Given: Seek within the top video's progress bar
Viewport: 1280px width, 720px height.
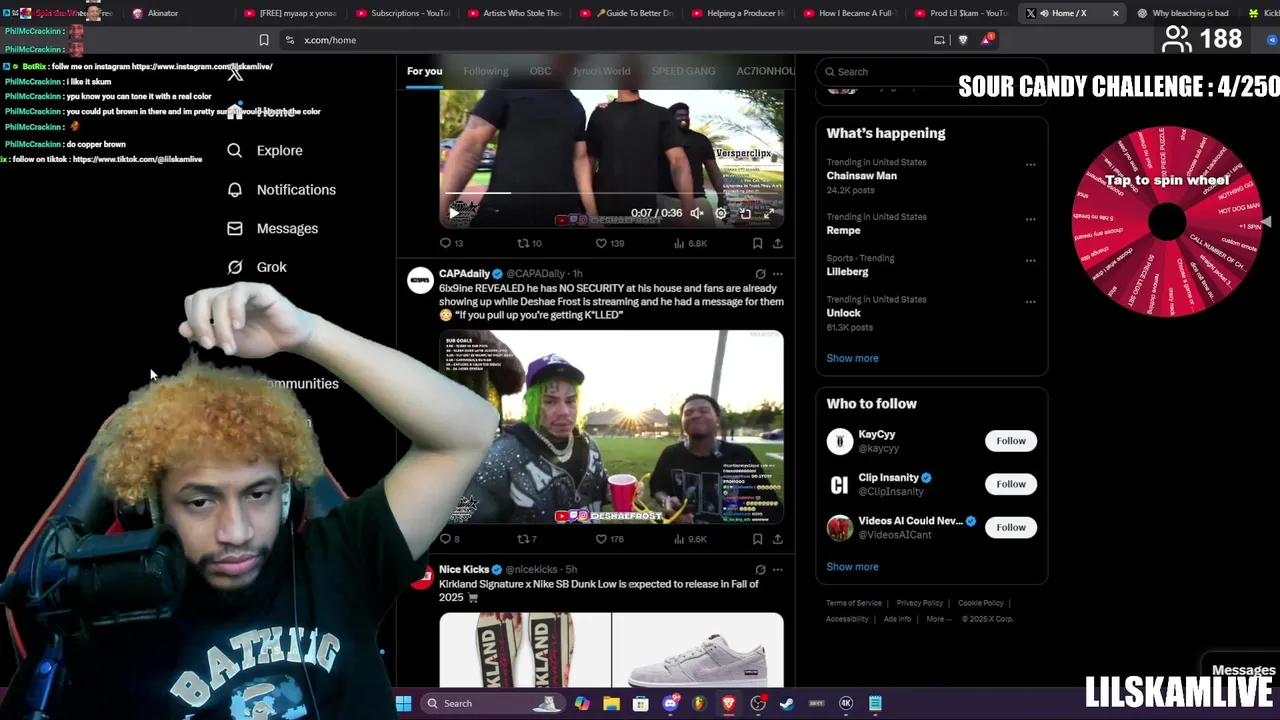Looking at the screenshot, I should click(611, 193).
